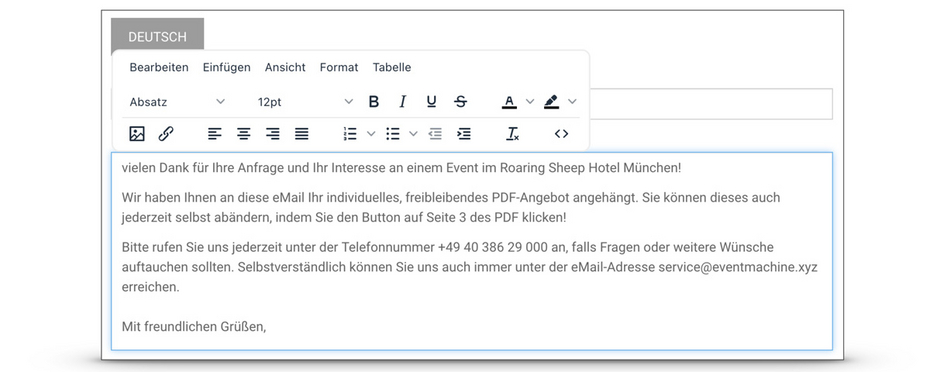Screen dimensions: 930x372
Task: Decrease indent of paragraph
Action: point(435,134)
